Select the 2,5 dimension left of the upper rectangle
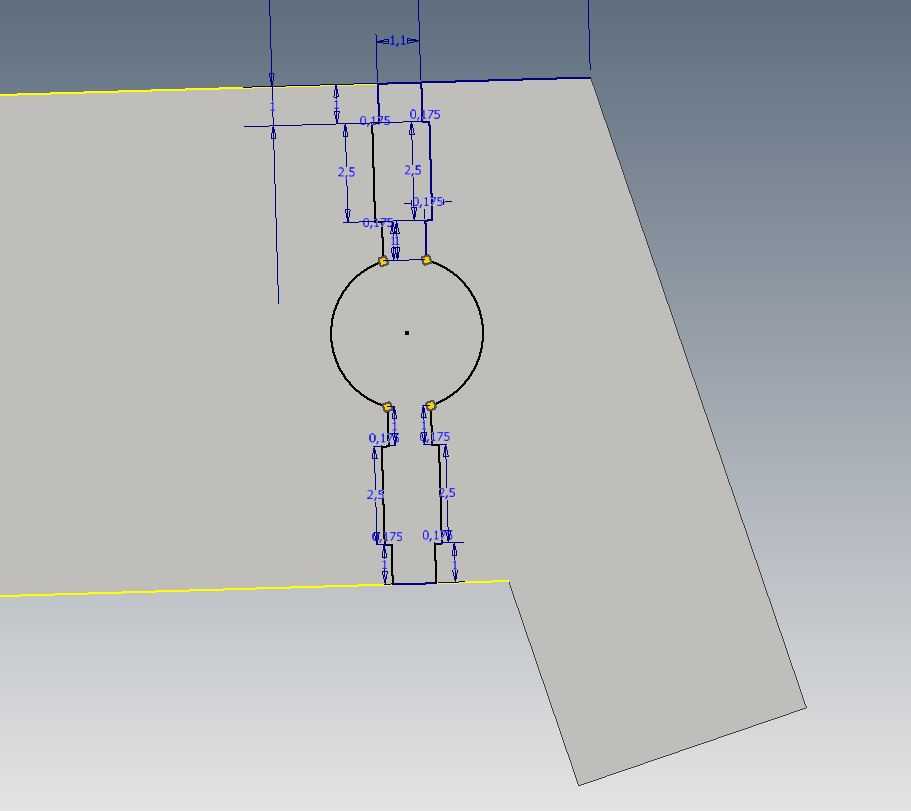This screenshot has height=811, width=911. tap(346, 172)
